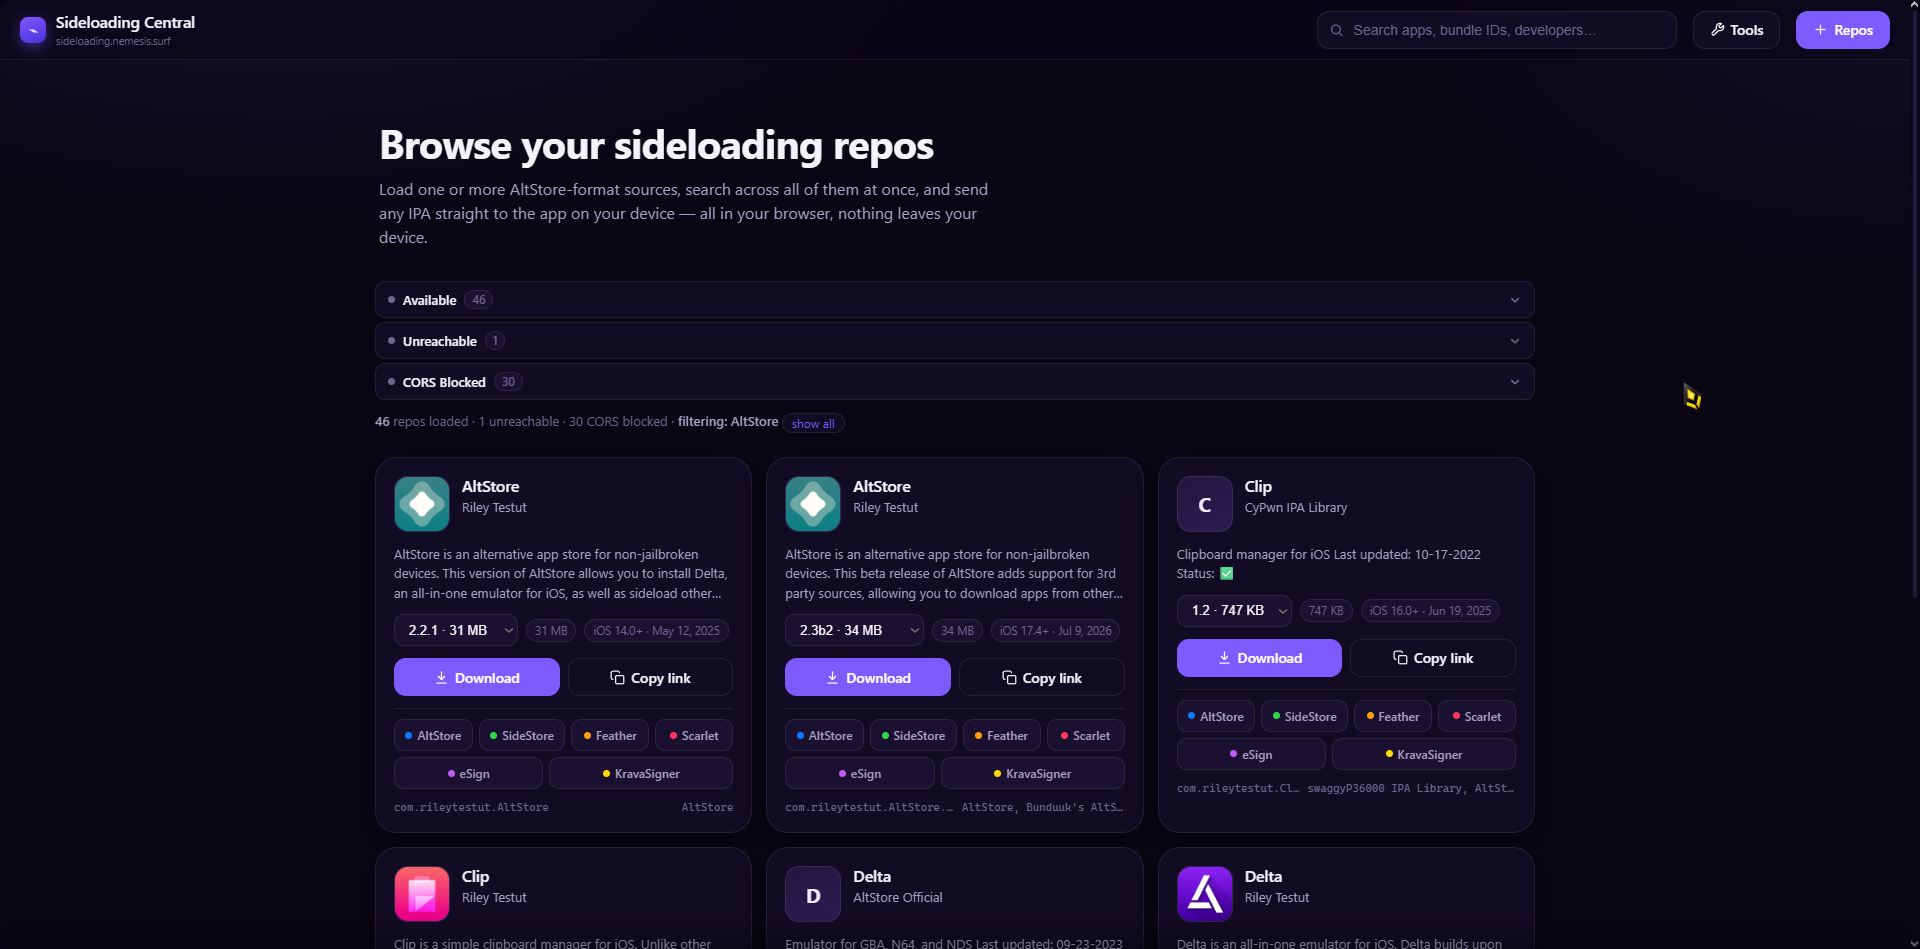Send Clip 1.2 to eSign
The height and width of the screenshot is (949, 1920).
[1251, 755]
